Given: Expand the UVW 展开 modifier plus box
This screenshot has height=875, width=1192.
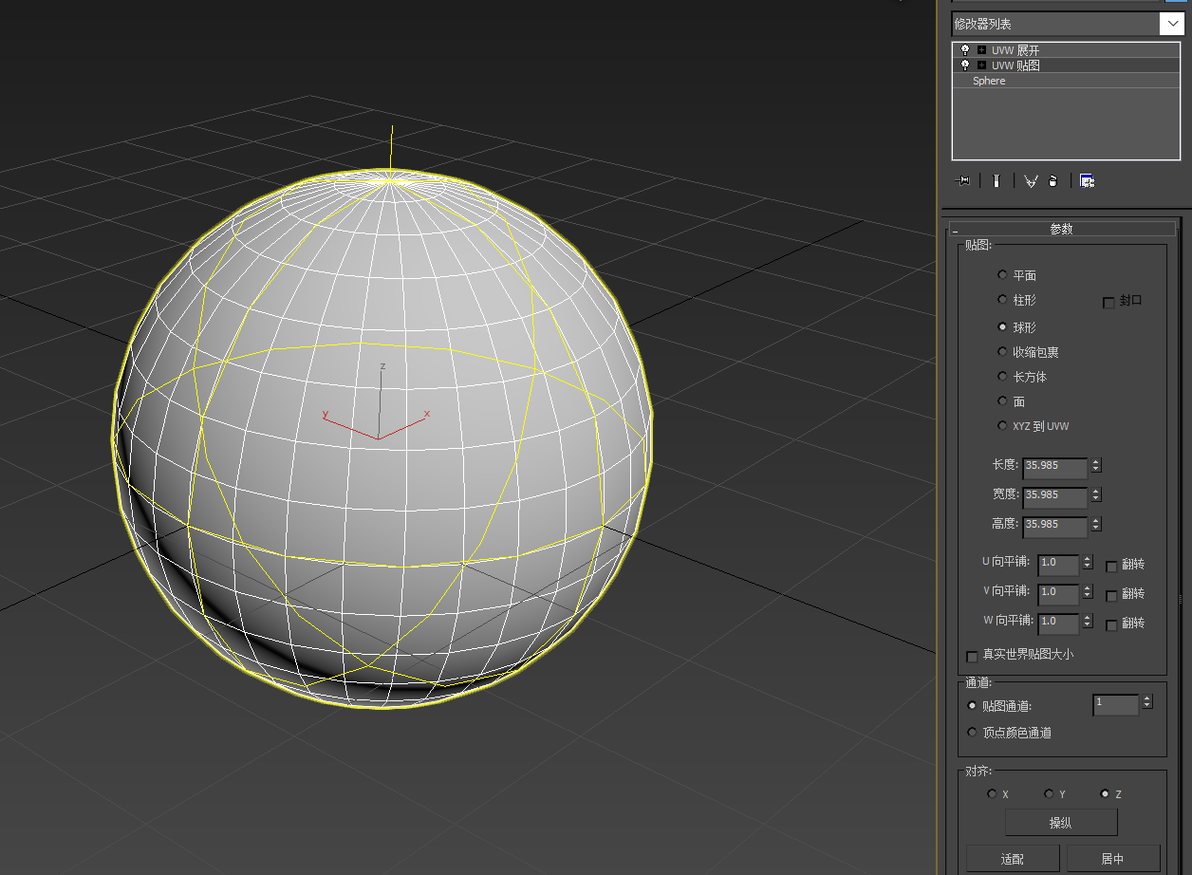Looking at the screenshot, I should (981, 50).
